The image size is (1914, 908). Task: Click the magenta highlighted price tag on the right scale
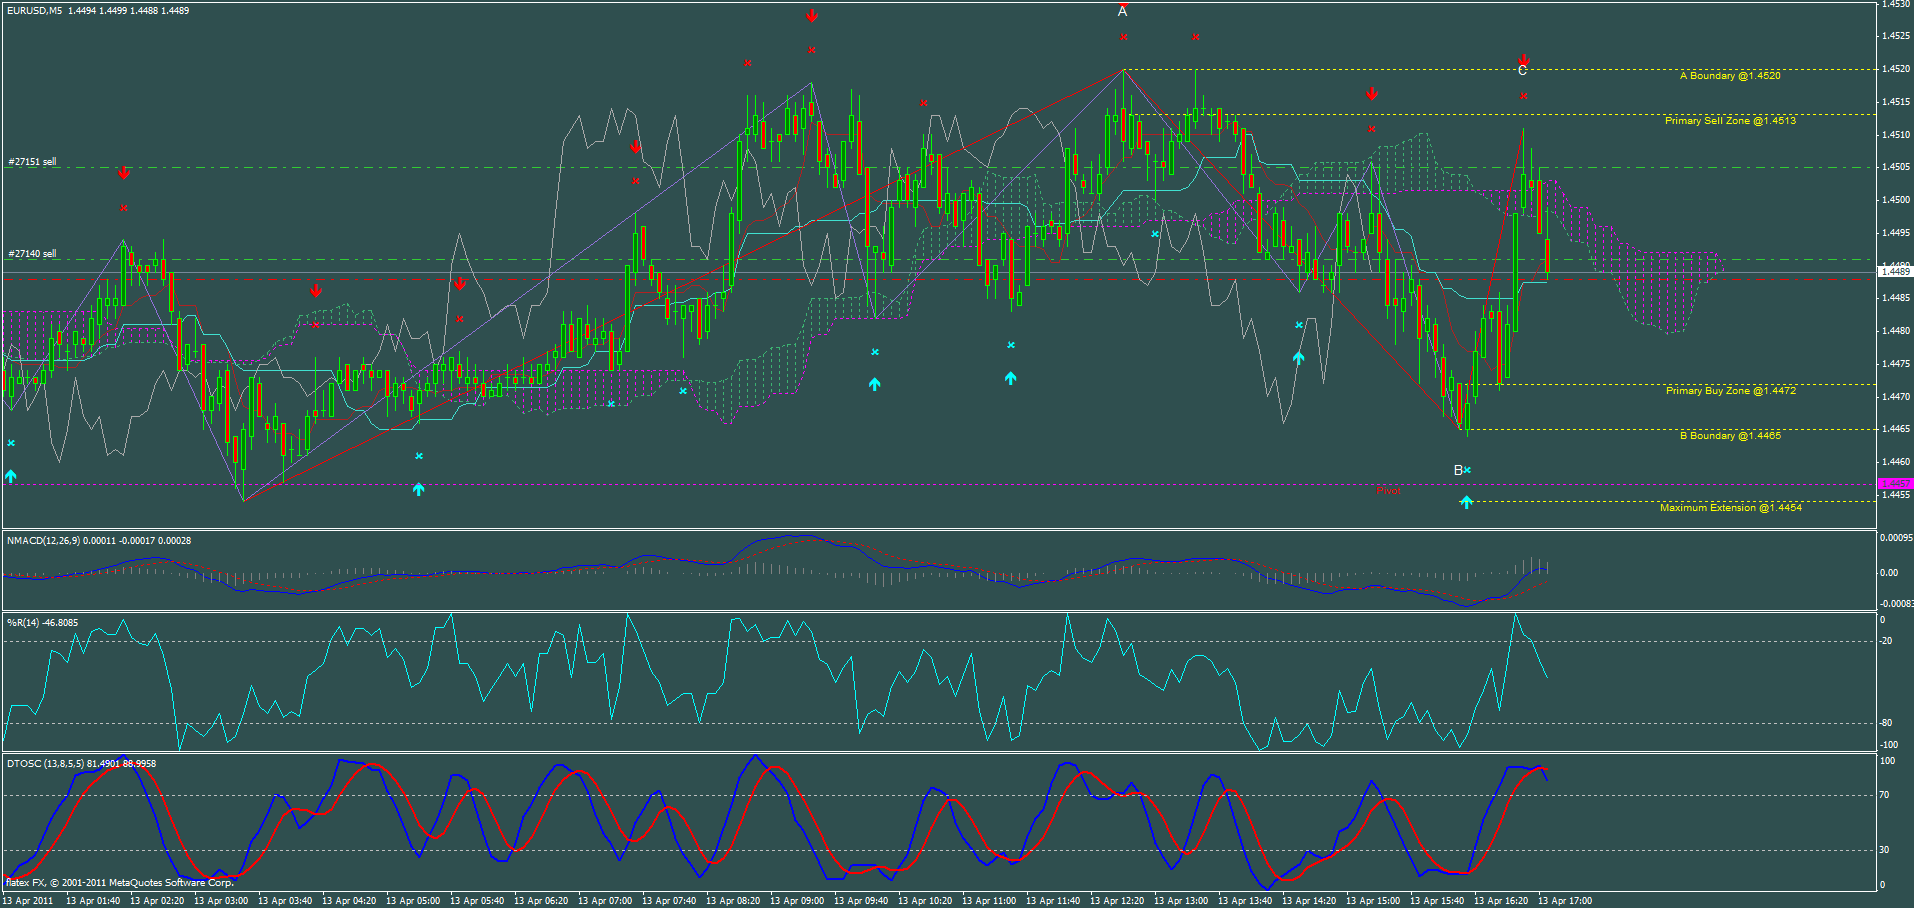pos(1893,483)
